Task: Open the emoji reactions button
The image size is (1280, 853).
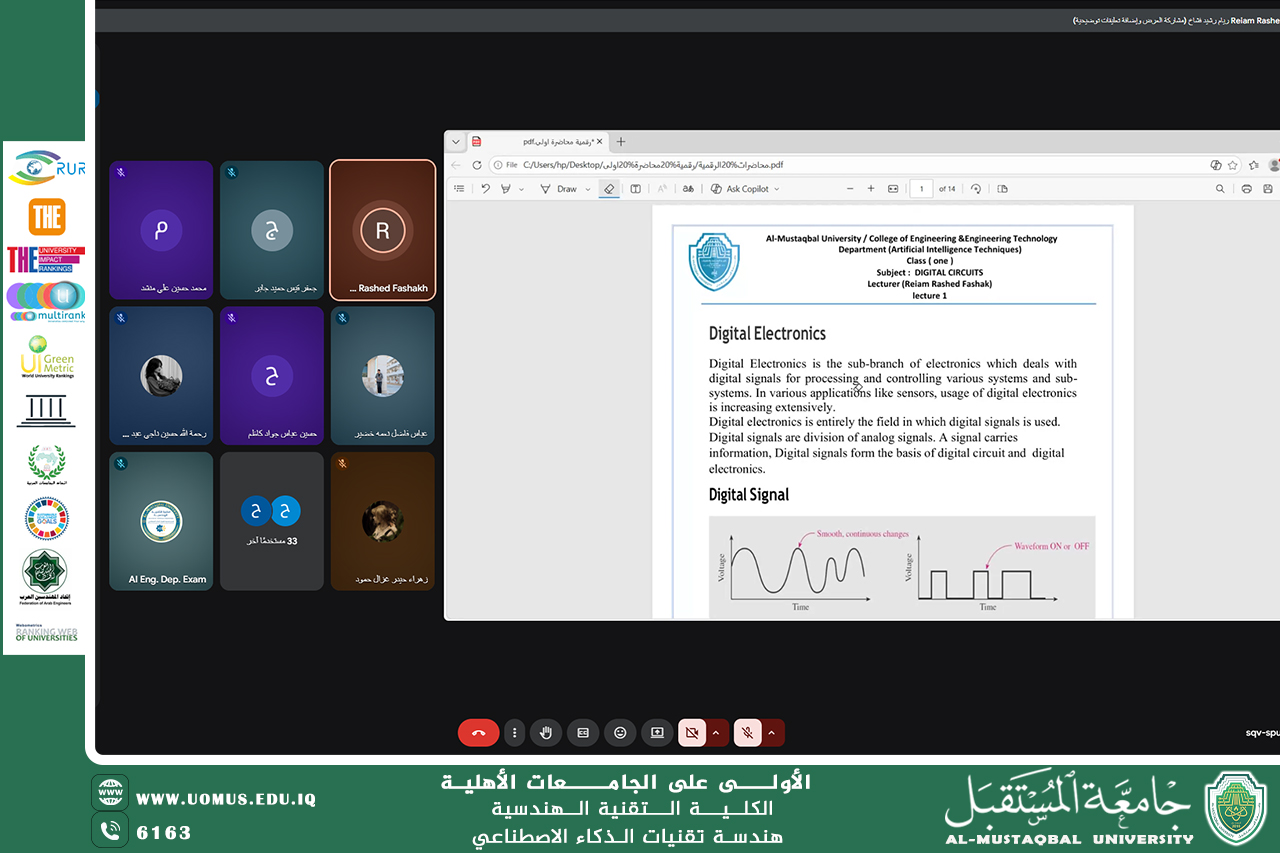Action: (x=620, y=733)
